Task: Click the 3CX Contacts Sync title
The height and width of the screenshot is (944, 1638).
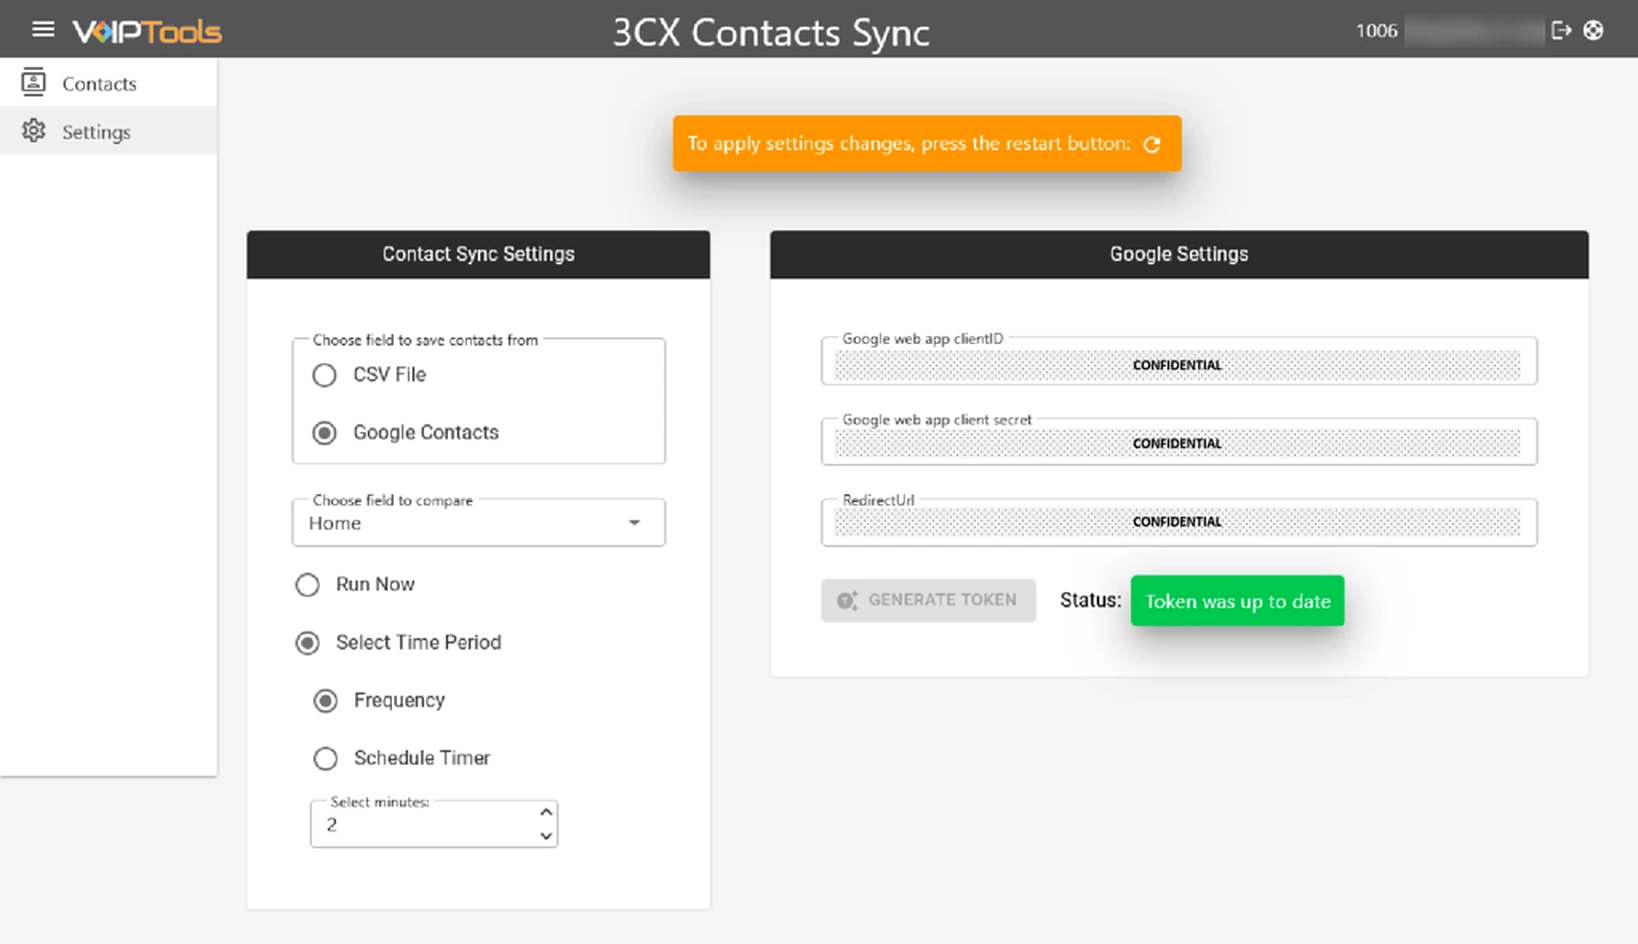Action: pos(771,32)
